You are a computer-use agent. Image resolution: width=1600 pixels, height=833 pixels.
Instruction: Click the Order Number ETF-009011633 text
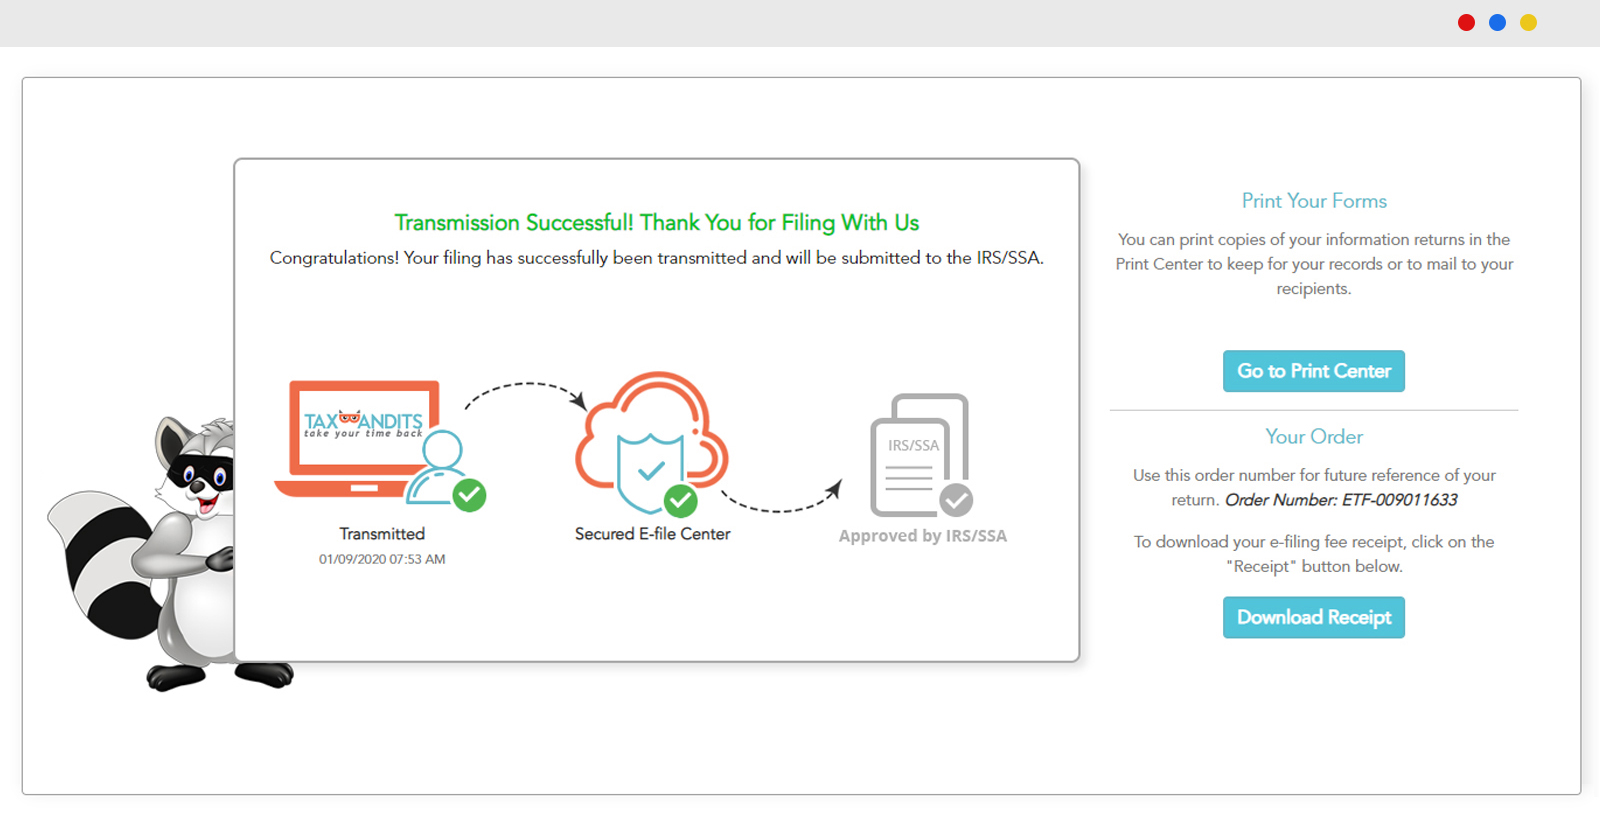coord(1341,500)
